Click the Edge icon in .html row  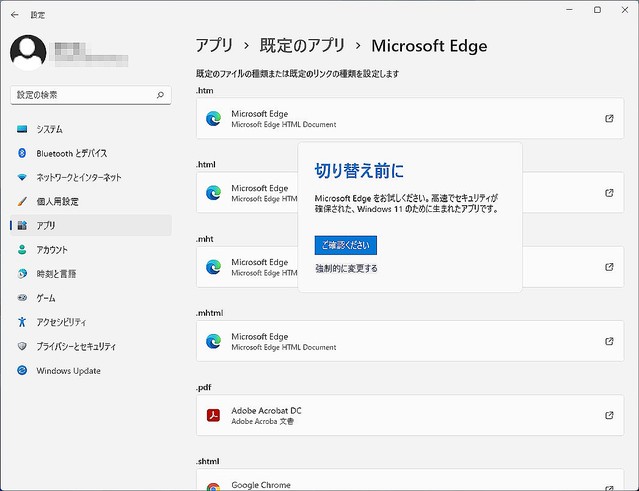(213, 193)
